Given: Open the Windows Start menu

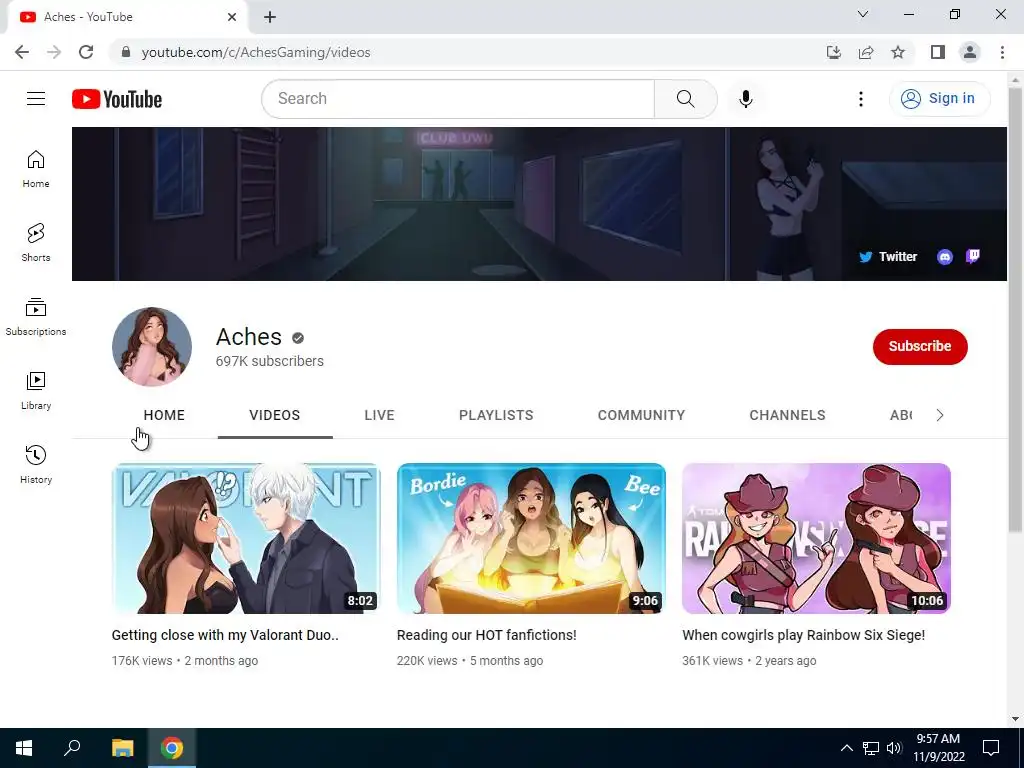Looking at the screenshot, I should point(24,748).
